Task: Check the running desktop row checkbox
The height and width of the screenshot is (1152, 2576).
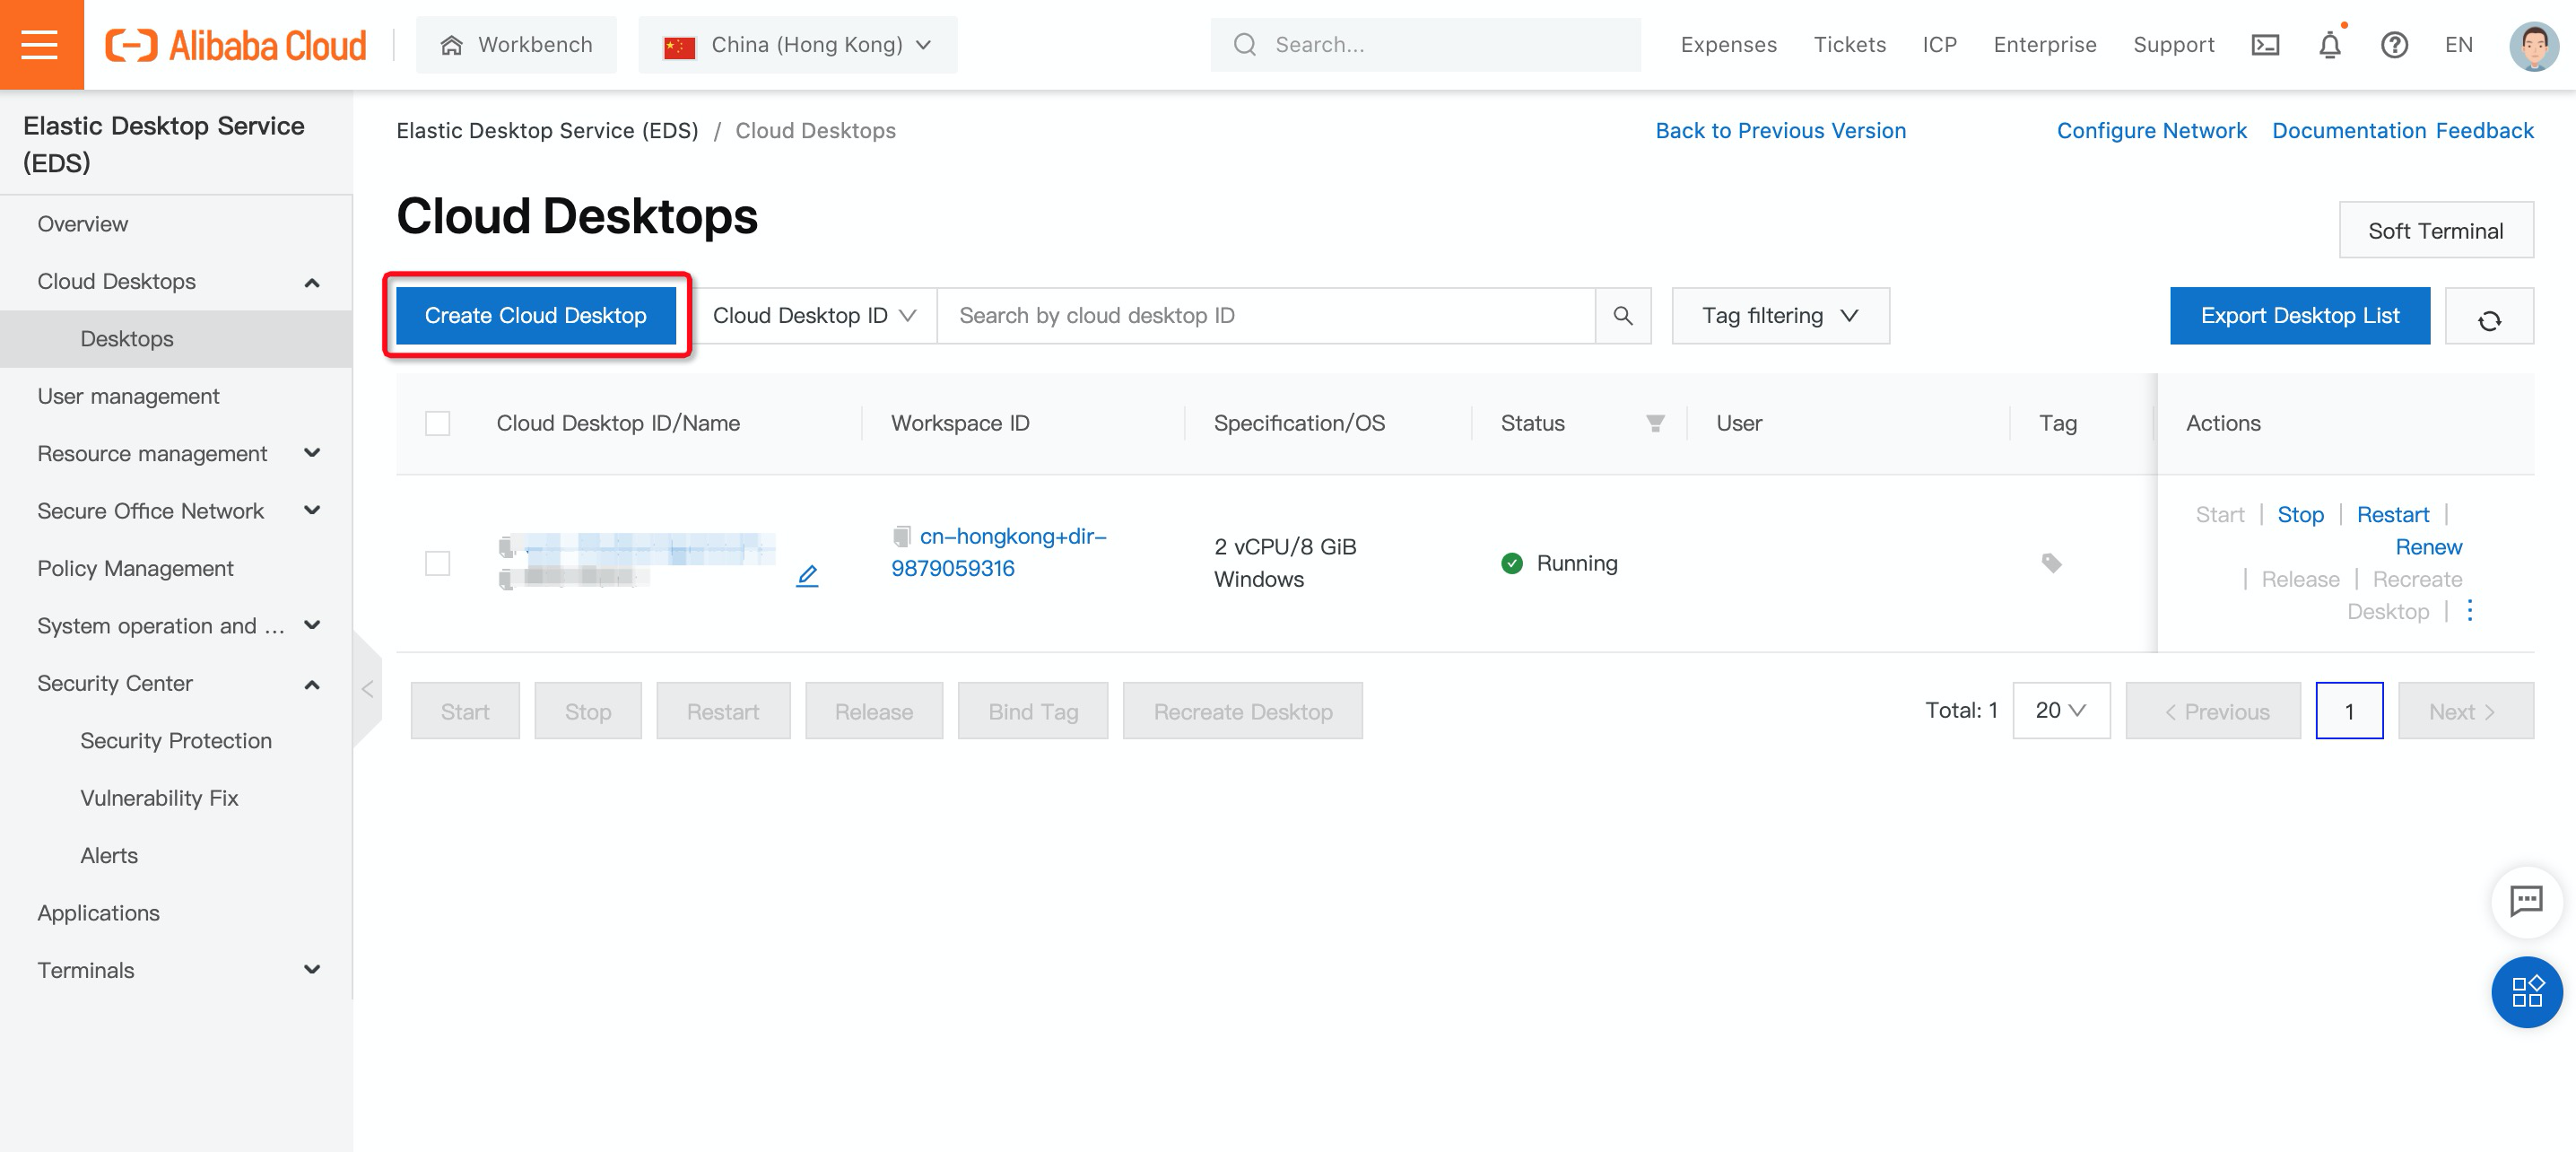Action: click(x=437, y=563)
